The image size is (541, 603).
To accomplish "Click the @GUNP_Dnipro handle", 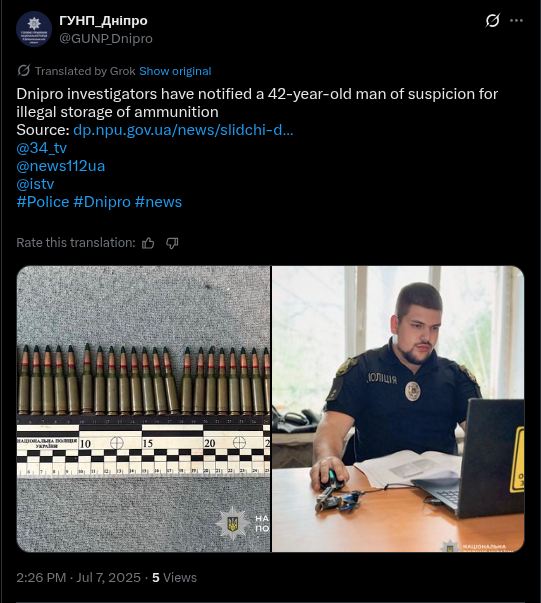I will (x=106, y=38).
